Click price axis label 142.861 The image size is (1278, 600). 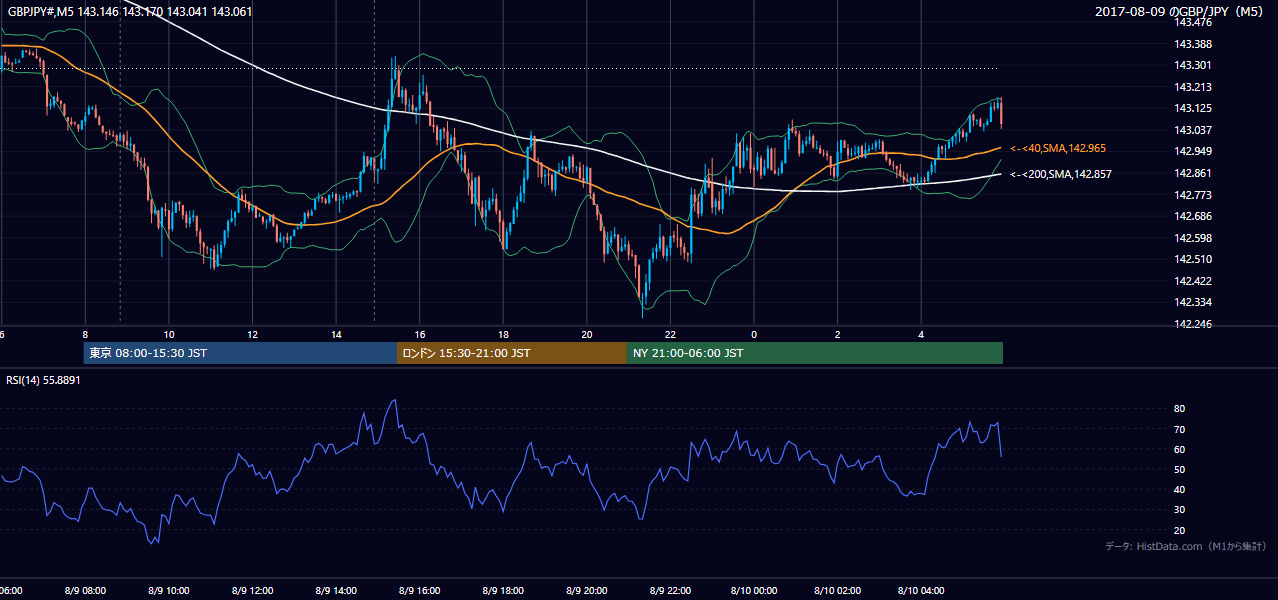click(x=1193, y=173)
